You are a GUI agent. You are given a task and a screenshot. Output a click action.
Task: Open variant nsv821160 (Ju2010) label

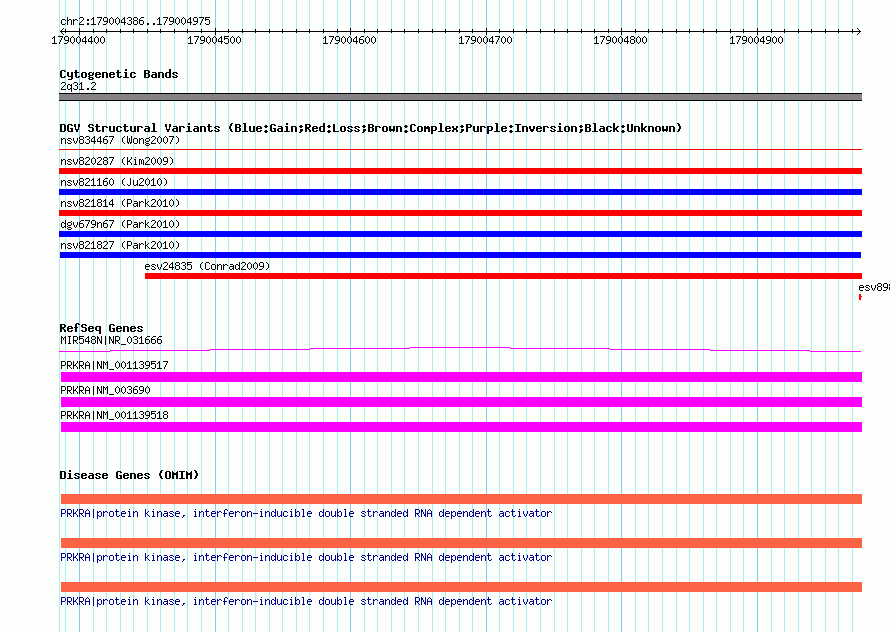click(x=114, y=182)
